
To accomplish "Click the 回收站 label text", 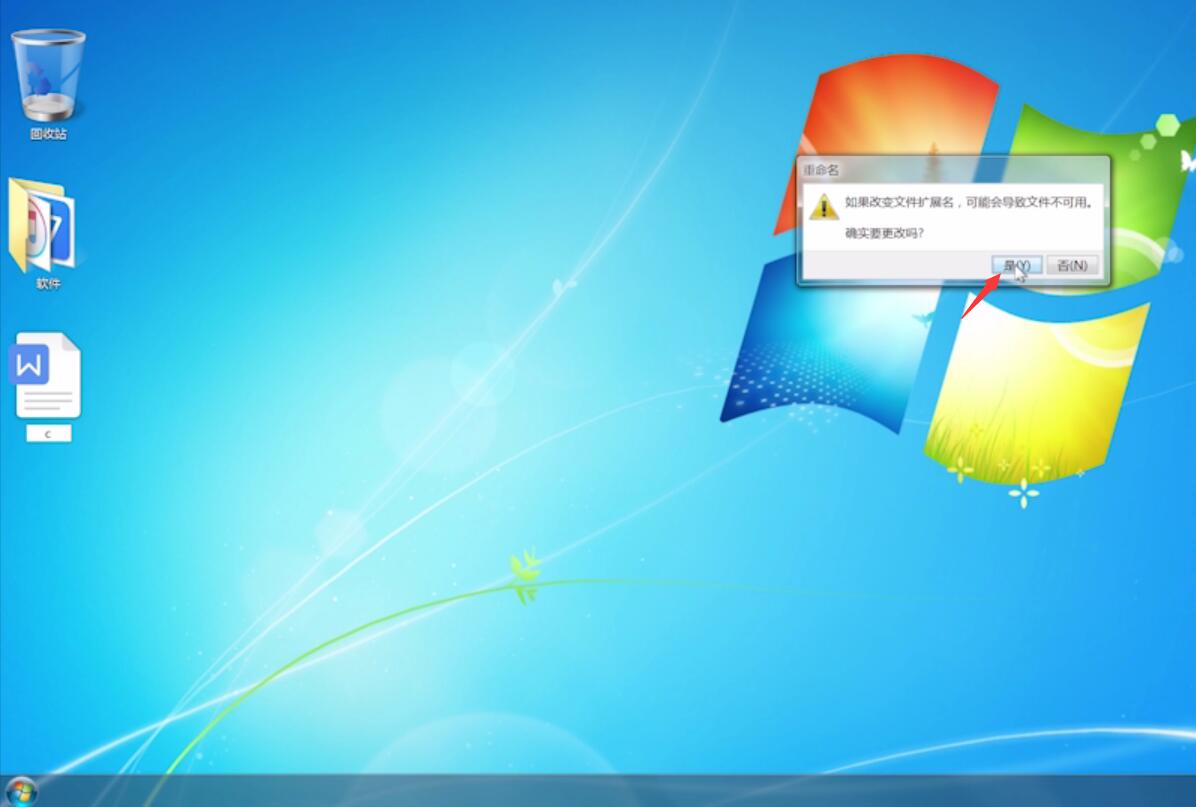I will pos(48,133).
